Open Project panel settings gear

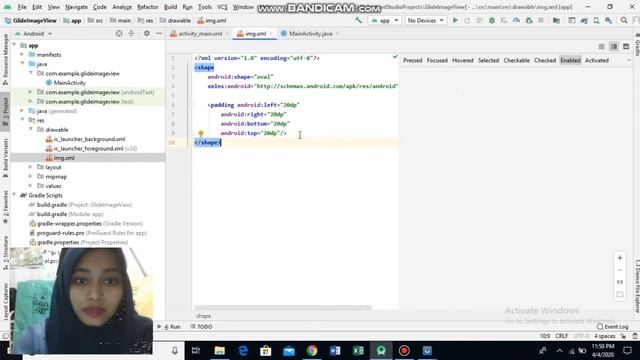click(147, 33)
